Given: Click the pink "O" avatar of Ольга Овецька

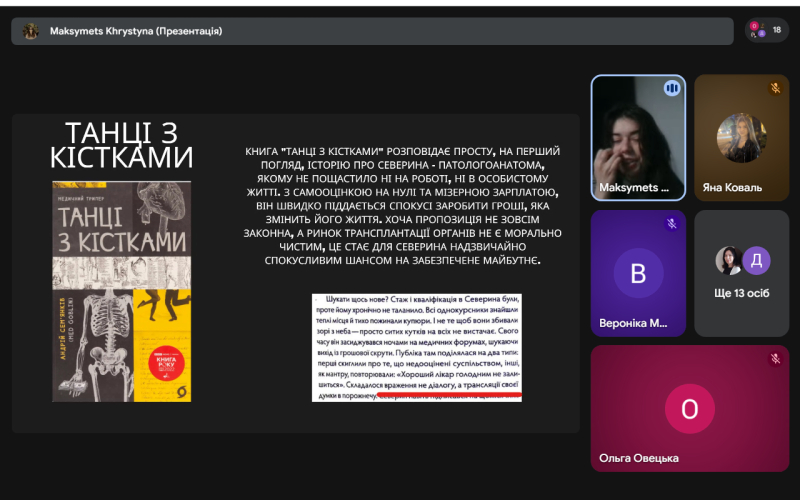Looking at the screenshot, I should [x=689, y=409].
